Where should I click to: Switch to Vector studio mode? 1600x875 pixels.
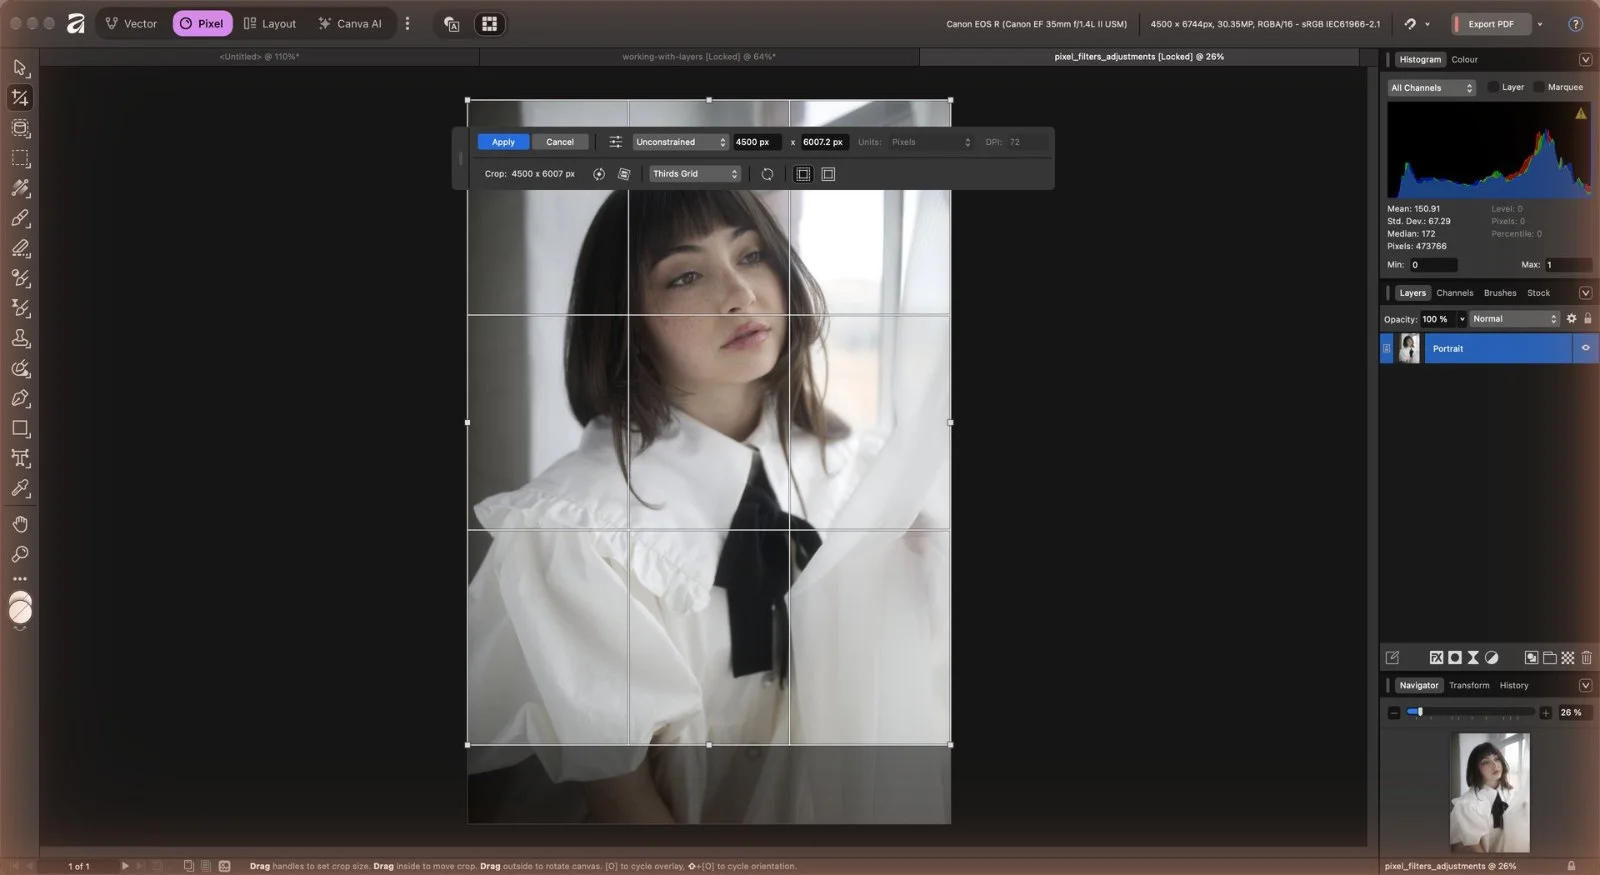click(131, 24)
